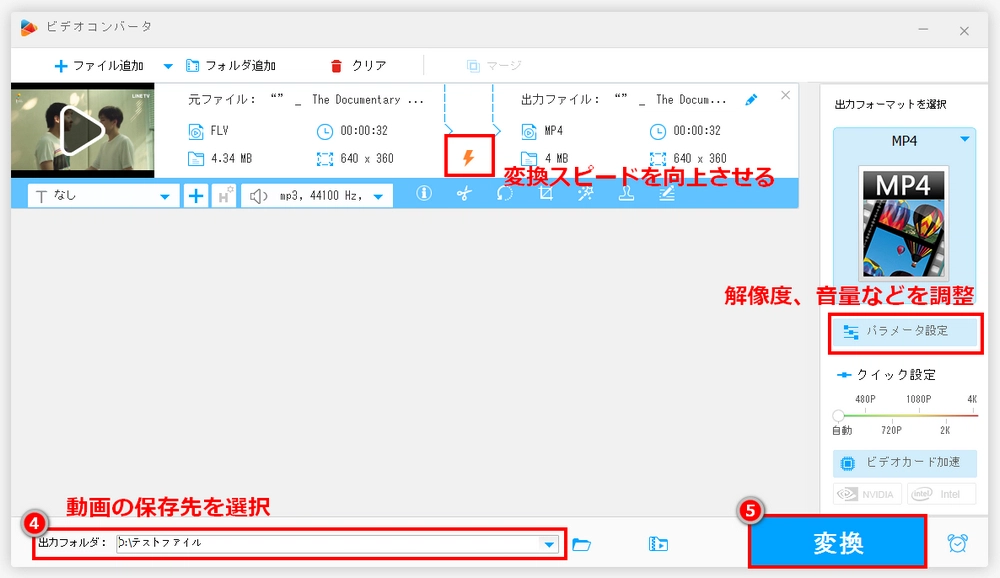Show file information icon
The width and height of the screenshot is (1000, 578).
click(x=424, y=193)
